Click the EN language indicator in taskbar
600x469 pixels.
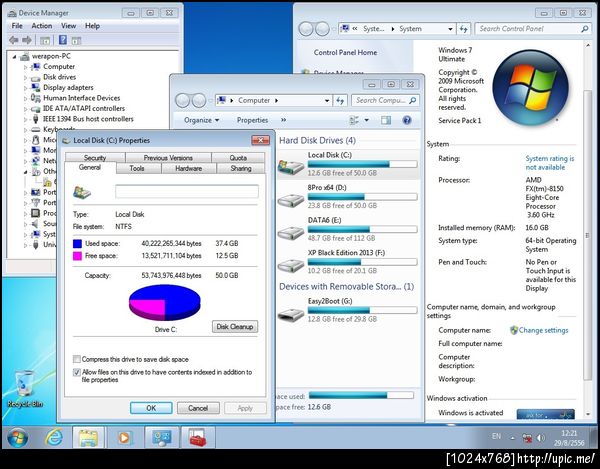496,436
